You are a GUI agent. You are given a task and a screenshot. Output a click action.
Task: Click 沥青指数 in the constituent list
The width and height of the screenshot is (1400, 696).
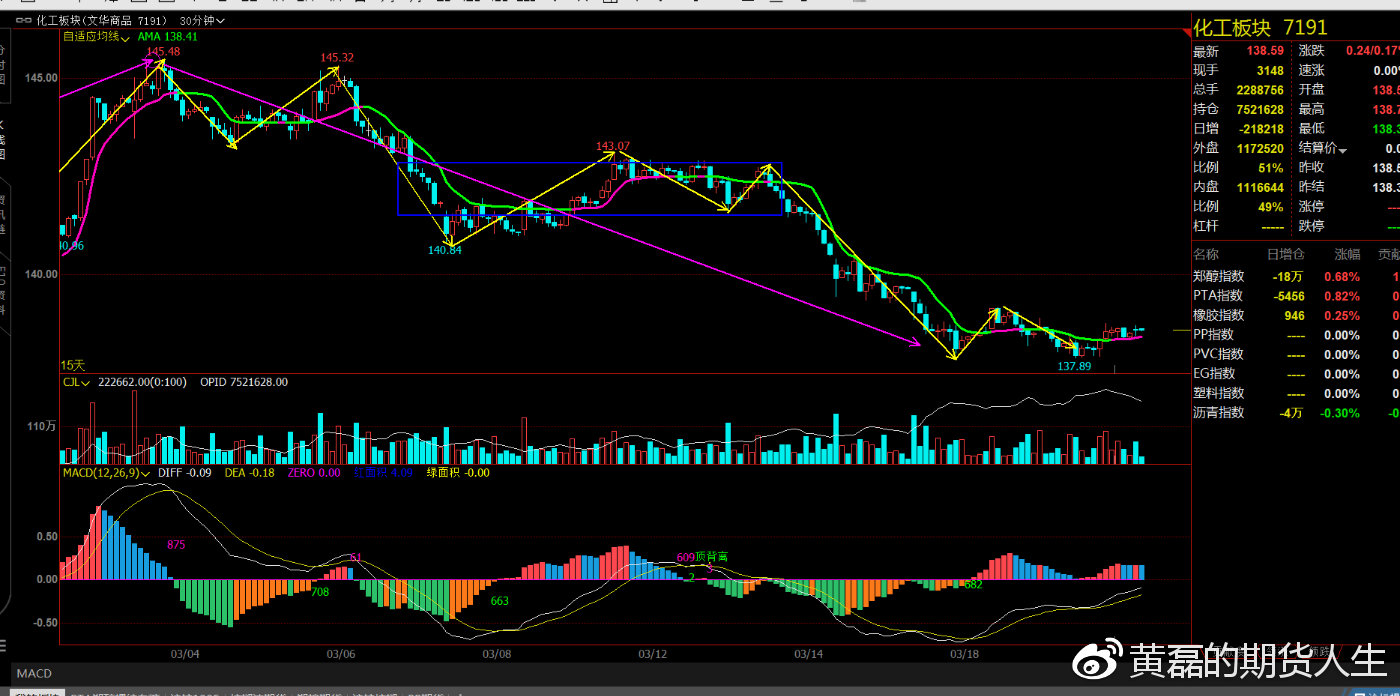pos(1218,412)
